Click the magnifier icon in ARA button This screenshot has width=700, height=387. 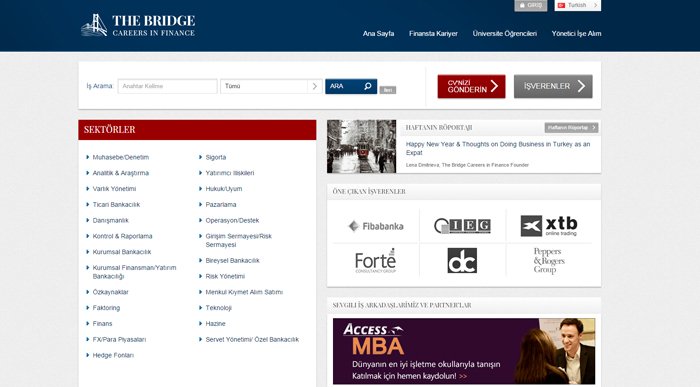[x=367, y=86]
